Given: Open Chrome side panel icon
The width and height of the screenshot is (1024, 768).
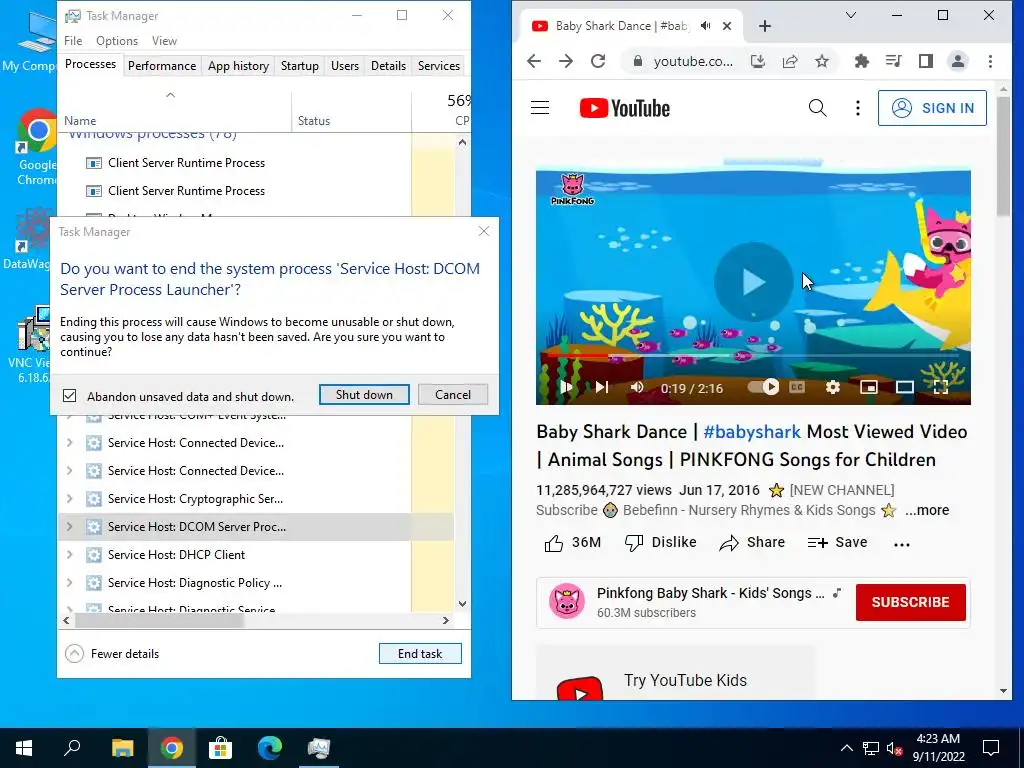Looking at the screenshot, I should pos(926,61).
